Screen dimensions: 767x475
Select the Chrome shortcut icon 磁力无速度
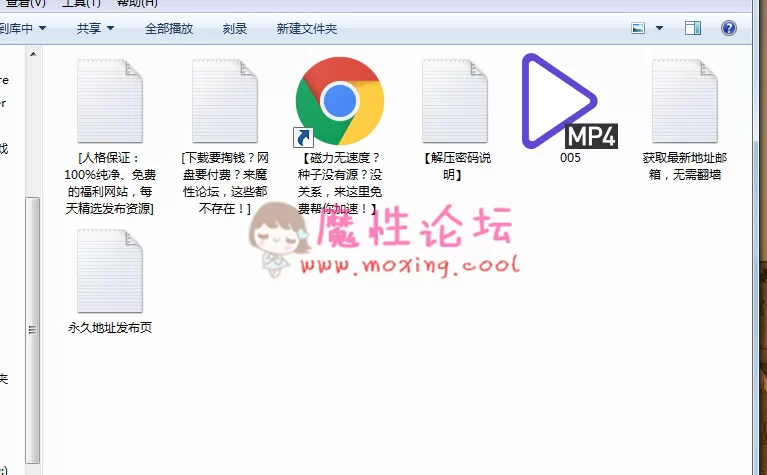coord(339,101)
